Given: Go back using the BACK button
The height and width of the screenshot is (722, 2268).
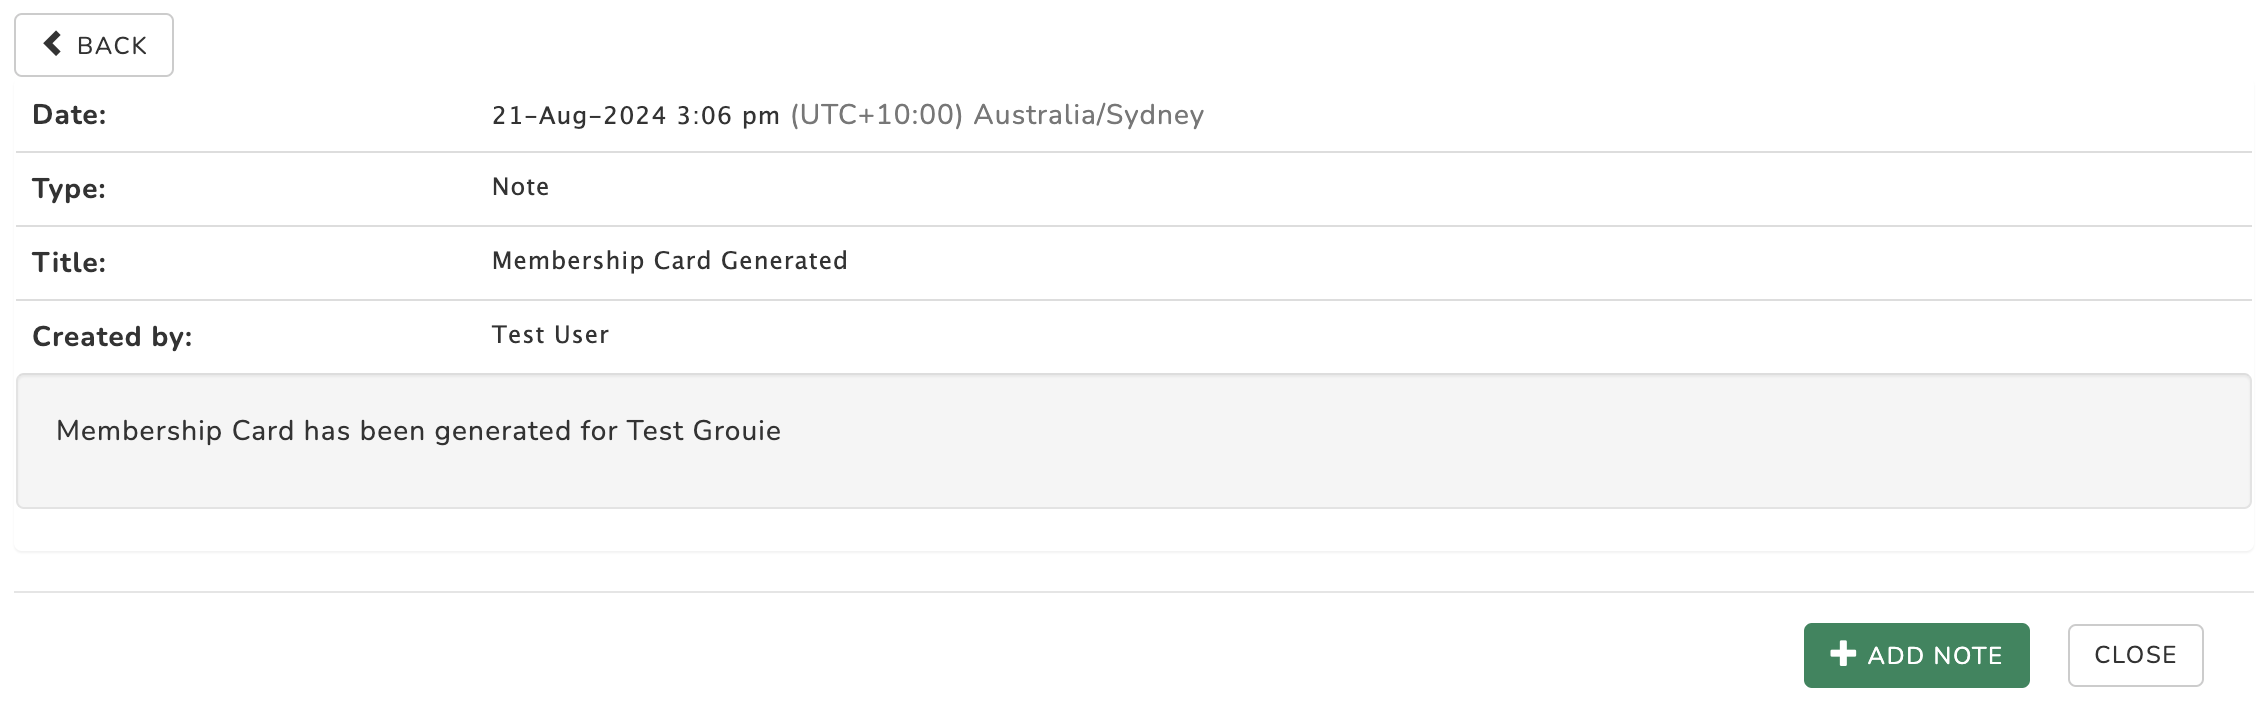Looking at the screenshot, I should pyautogui.click(x=94, y=45).
